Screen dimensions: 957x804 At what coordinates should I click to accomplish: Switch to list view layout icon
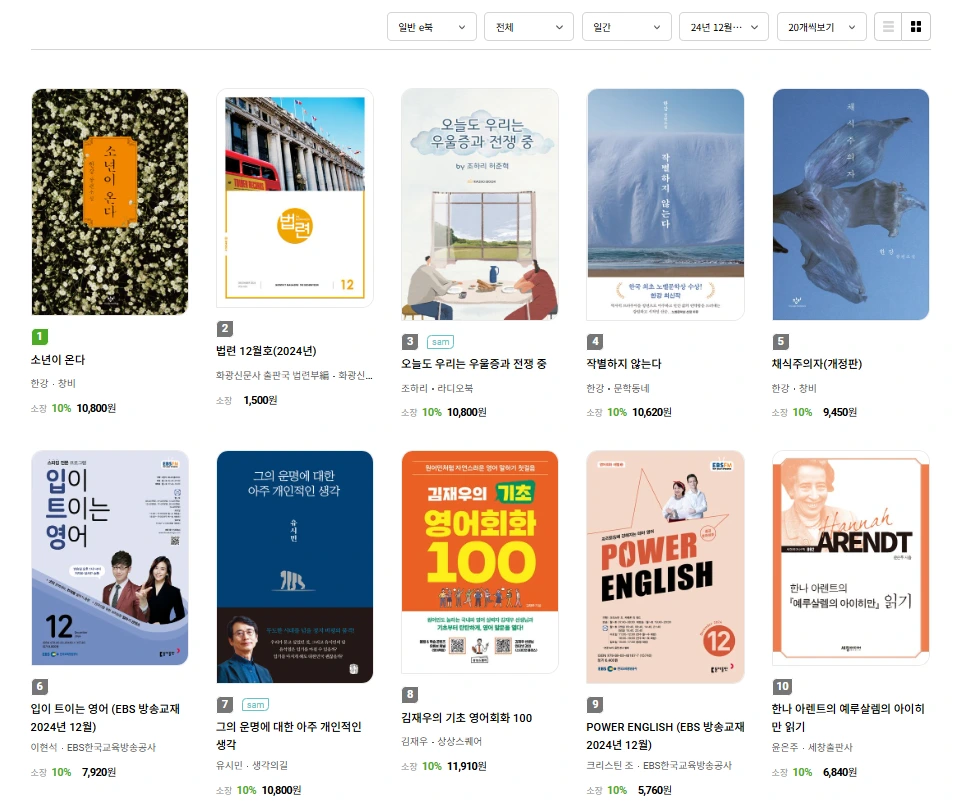[x=888, y=27]
